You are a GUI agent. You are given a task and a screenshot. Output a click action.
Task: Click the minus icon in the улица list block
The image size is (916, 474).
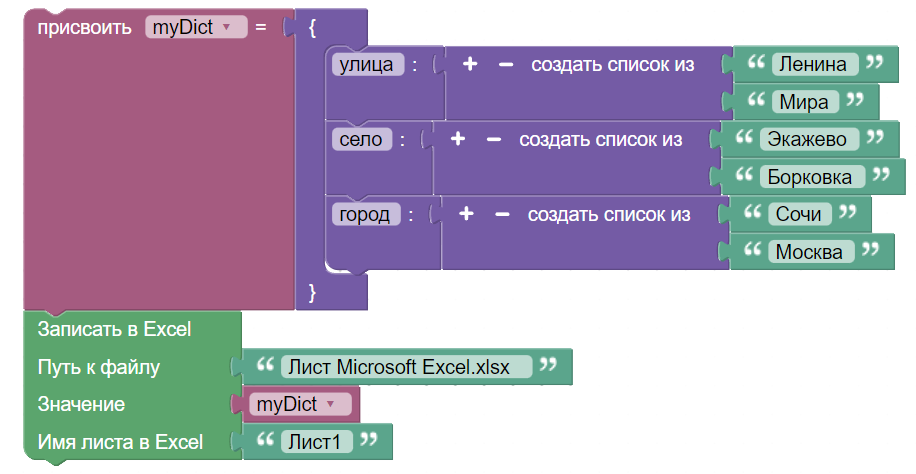(x=506, y=64)
